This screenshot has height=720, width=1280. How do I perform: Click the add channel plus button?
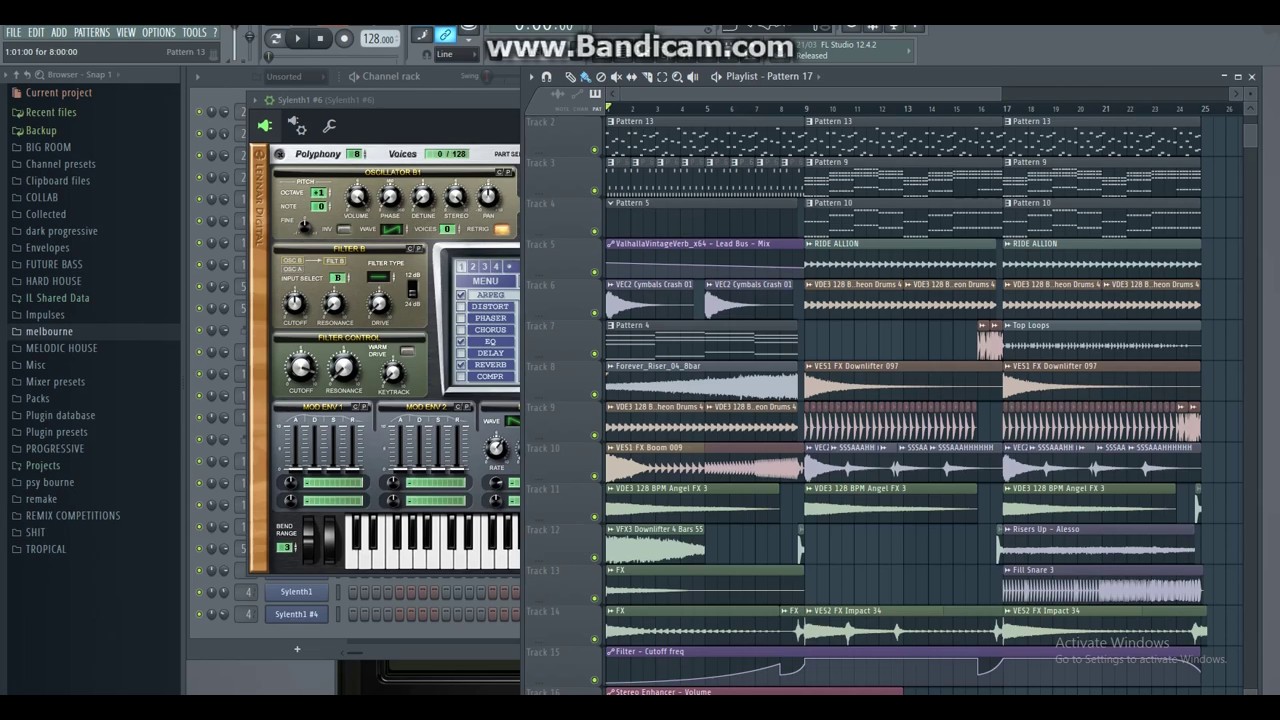tap(297, 650)
